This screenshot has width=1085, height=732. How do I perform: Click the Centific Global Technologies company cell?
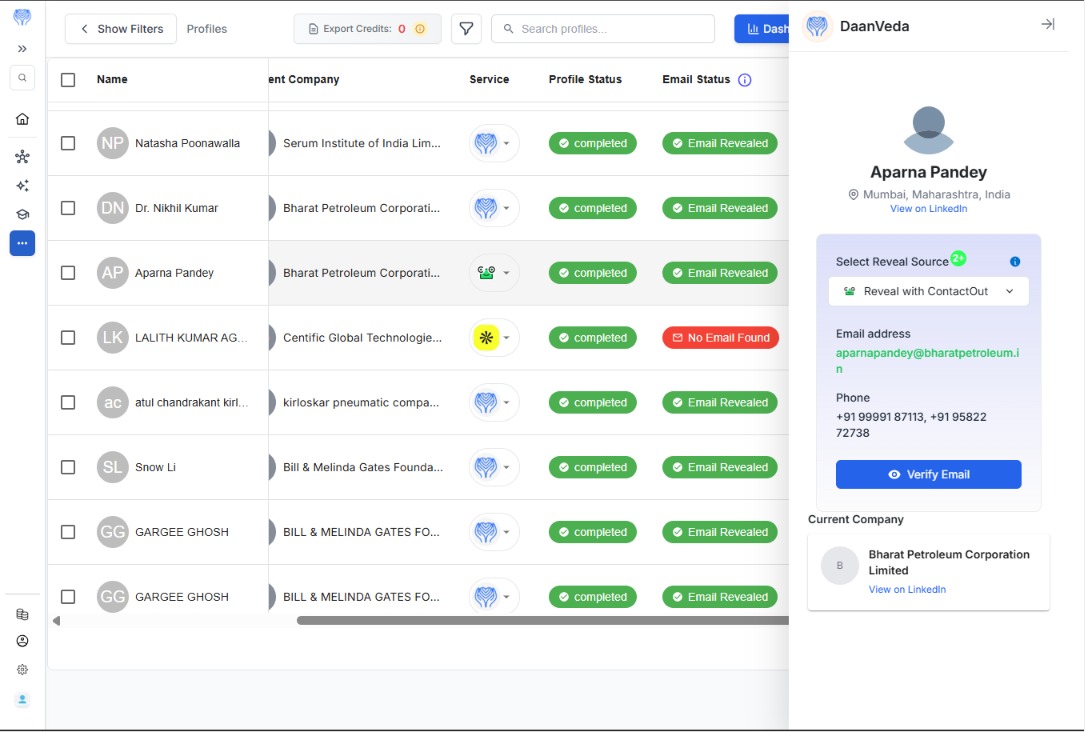[x=362, y=338]
